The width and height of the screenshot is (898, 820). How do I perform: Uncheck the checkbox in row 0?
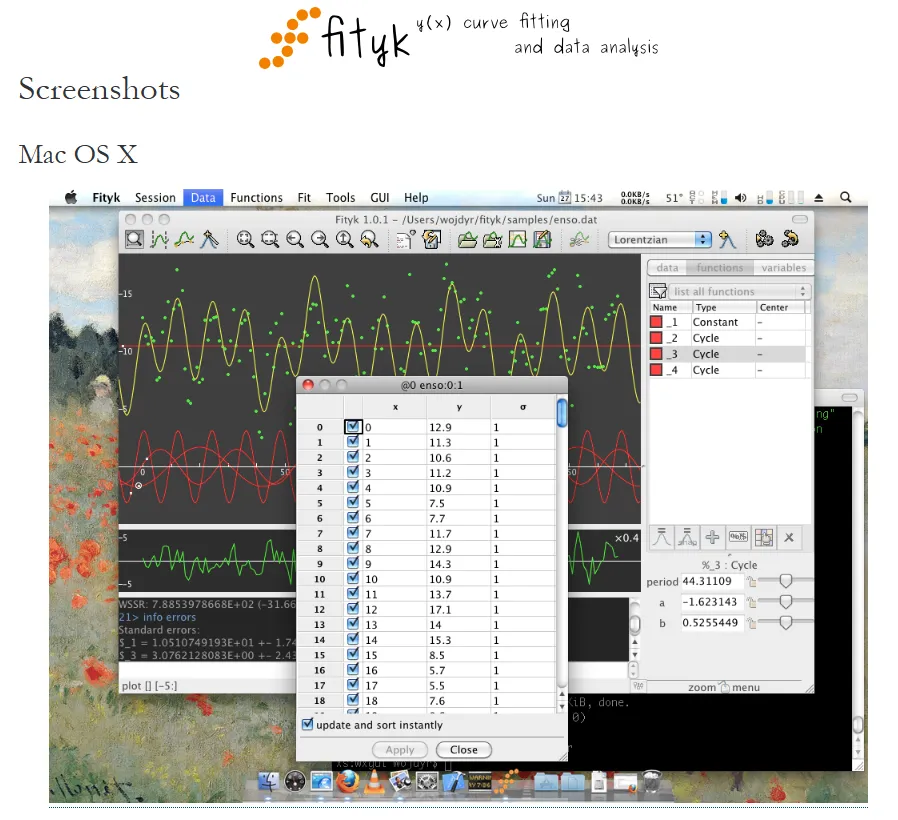(353, 427)
